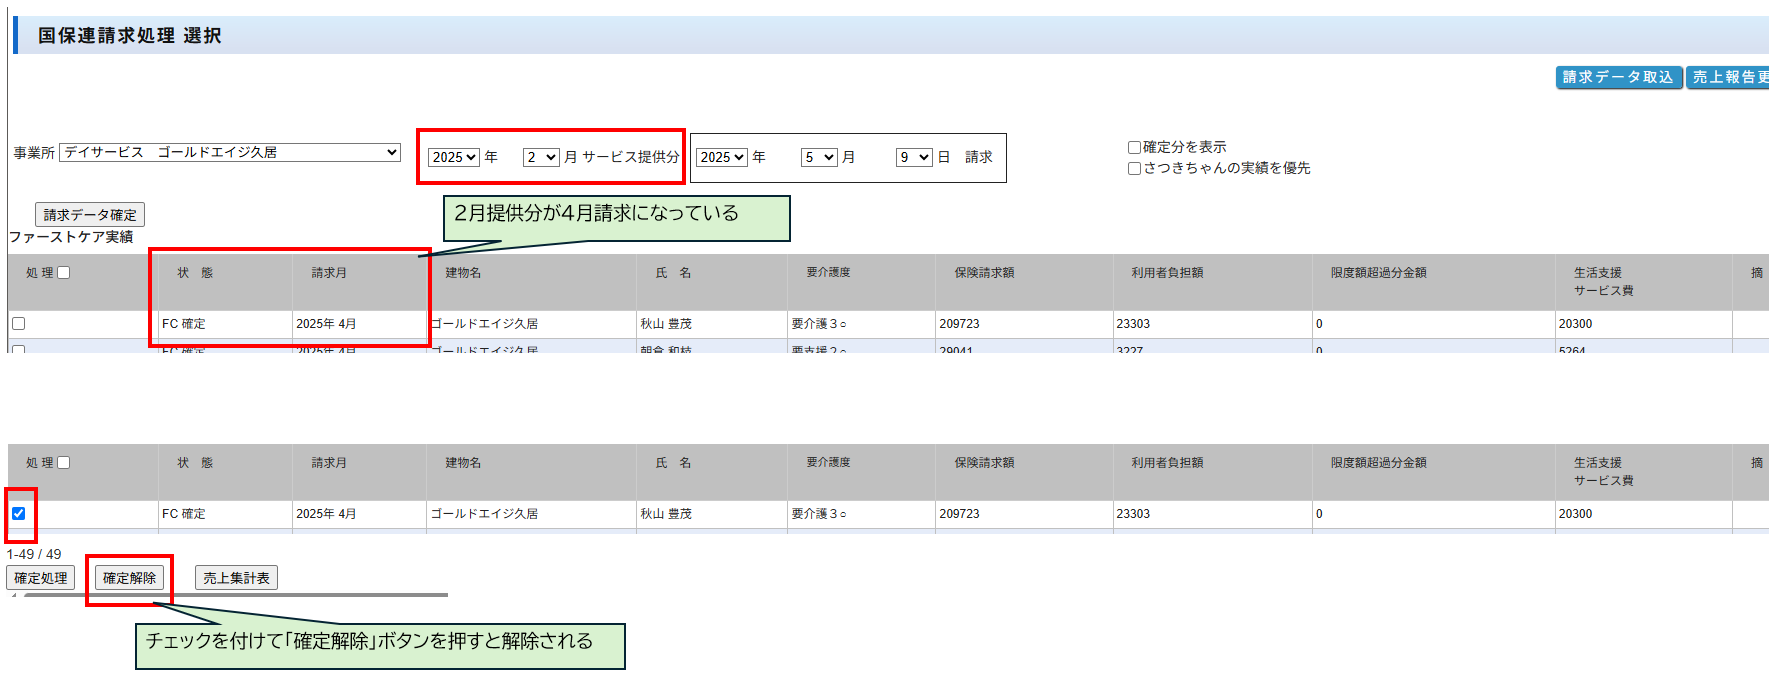Image resolution: width=1769 pixels, height=676 pixels.
Task: Expand the 請求 year dropdown
Action: (722, 157)
